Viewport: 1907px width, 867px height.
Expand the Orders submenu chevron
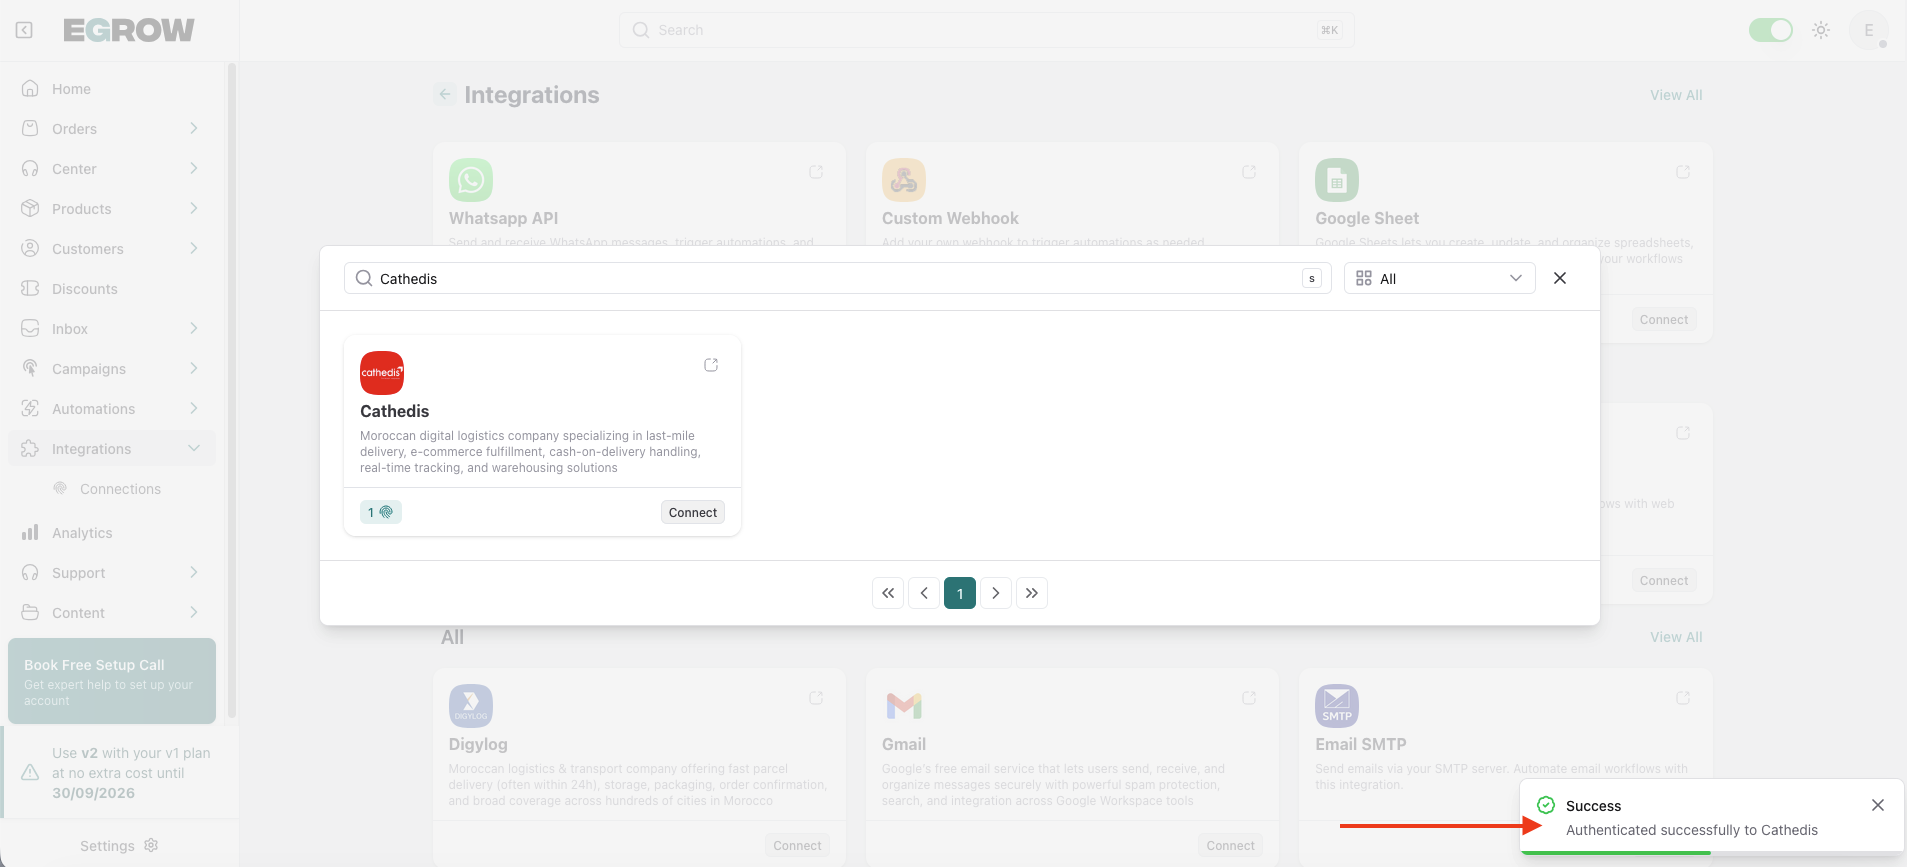[194, 128]
